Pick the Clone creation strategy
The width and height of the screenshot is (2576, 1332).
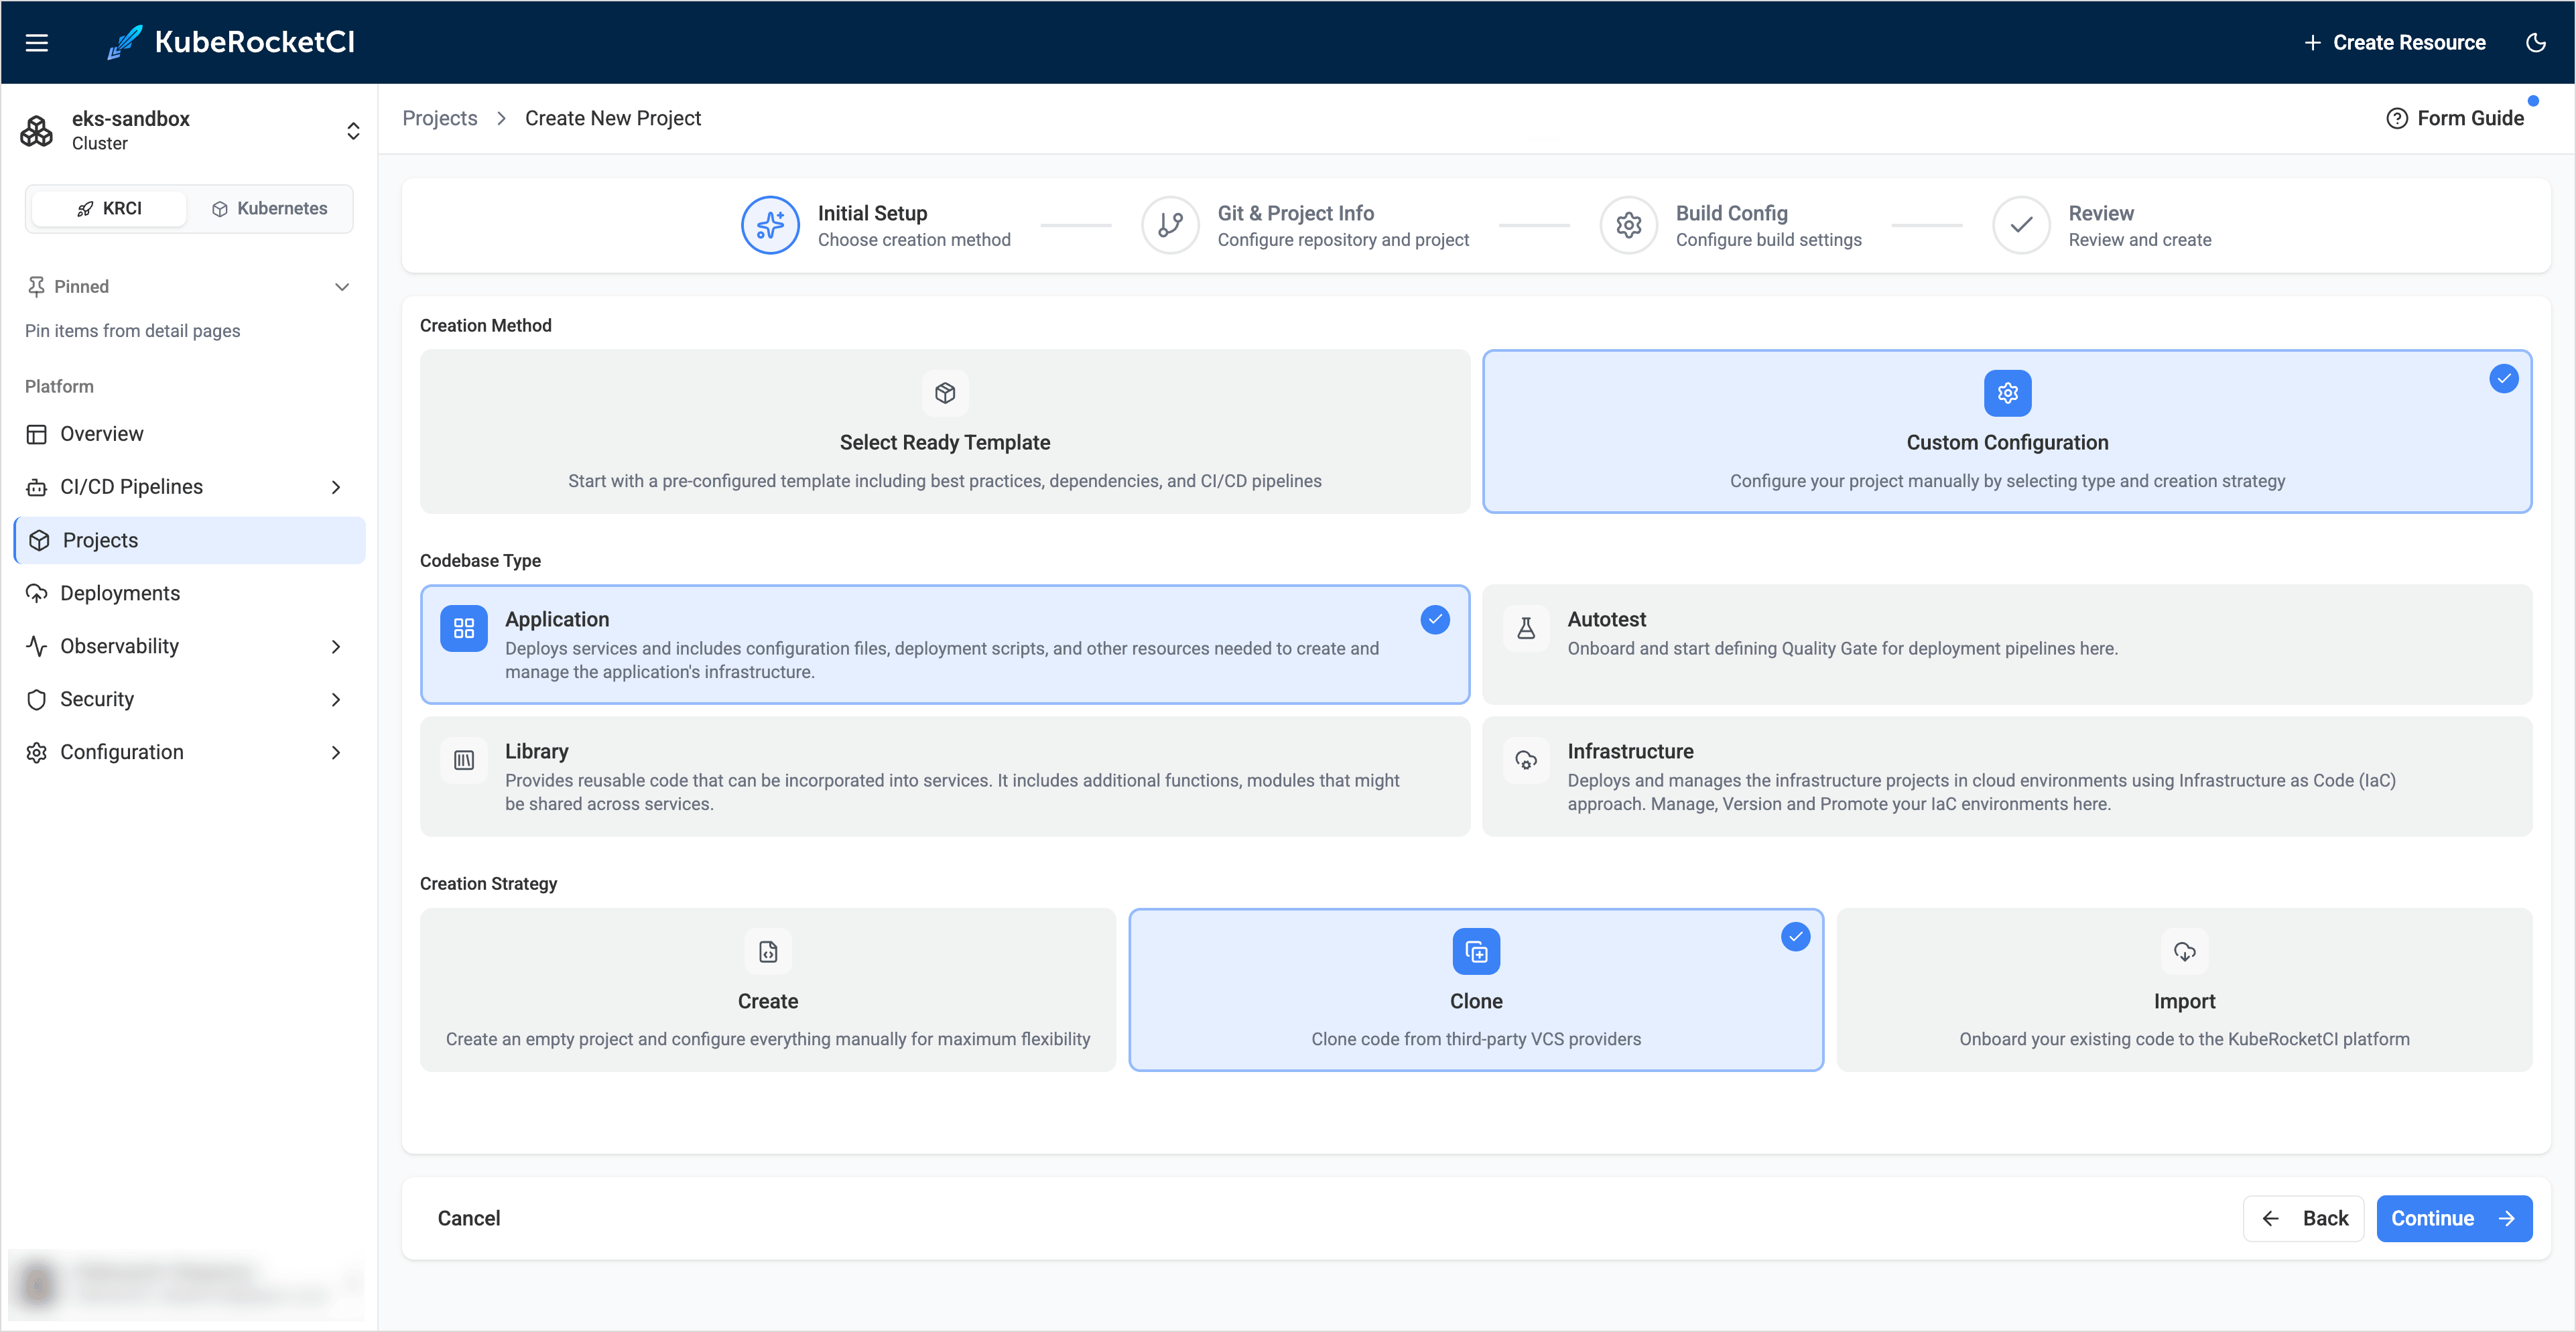click(1476, 990)
